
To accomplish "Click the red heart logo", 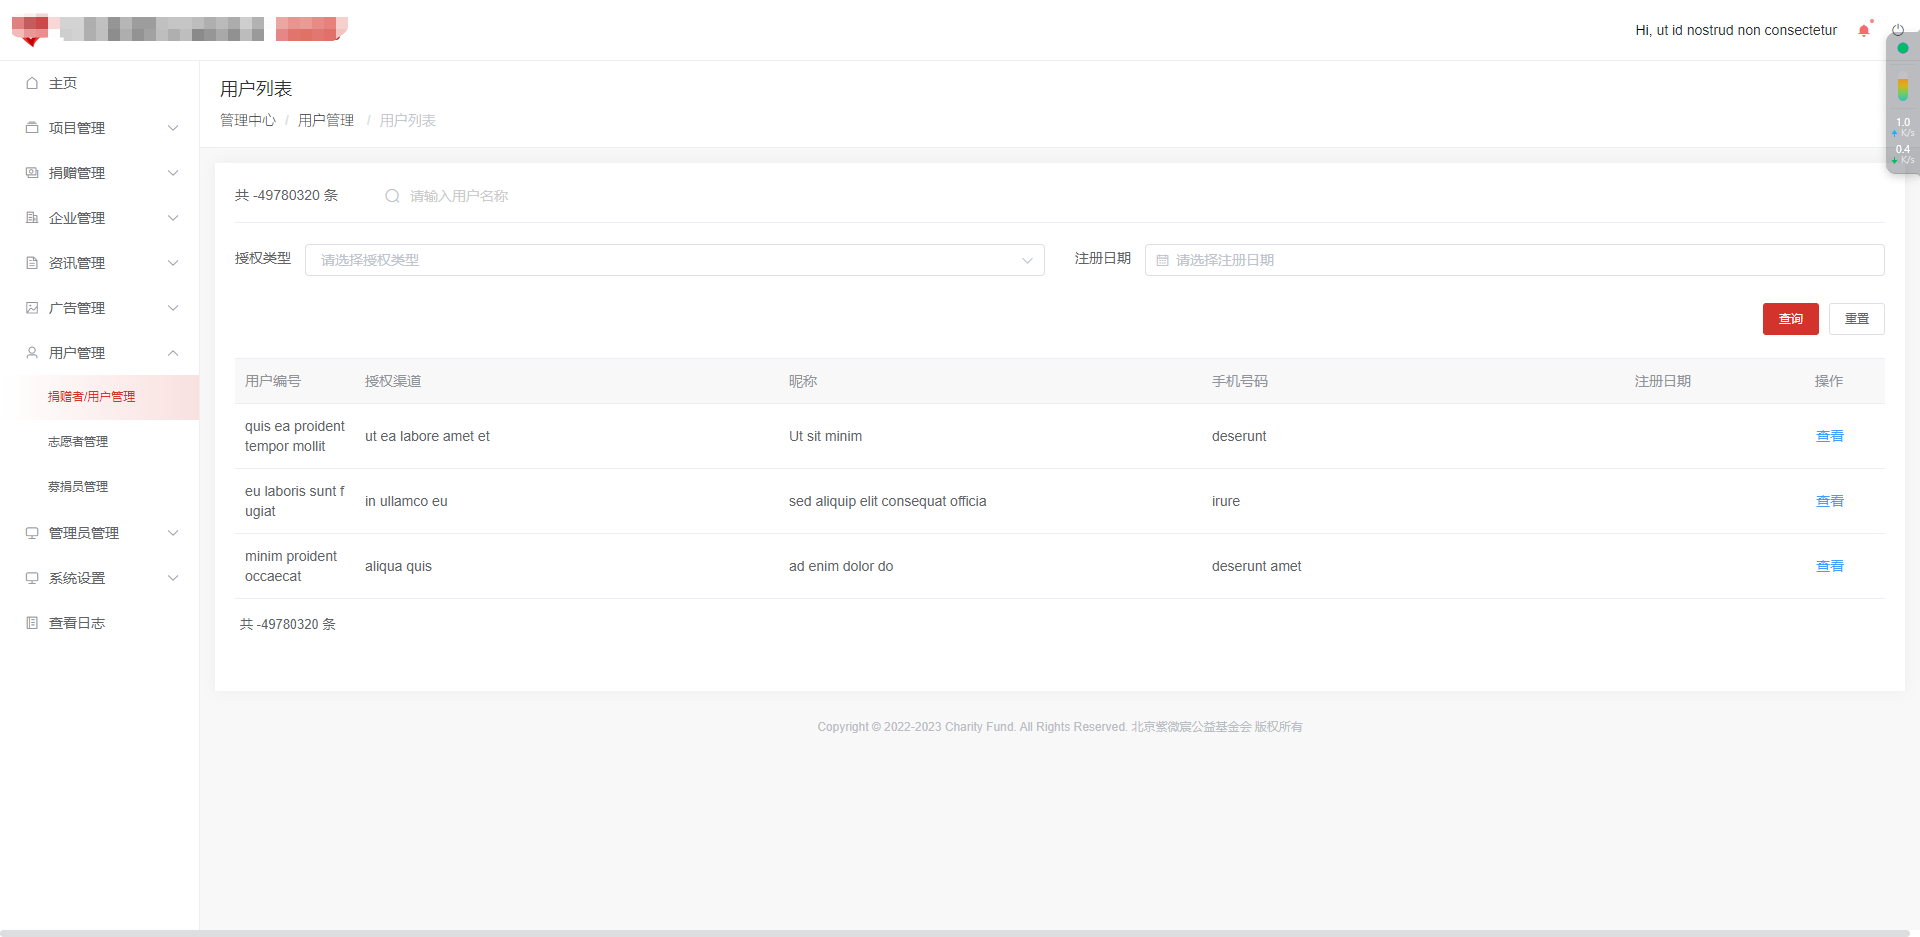I will tap(30, 29).
